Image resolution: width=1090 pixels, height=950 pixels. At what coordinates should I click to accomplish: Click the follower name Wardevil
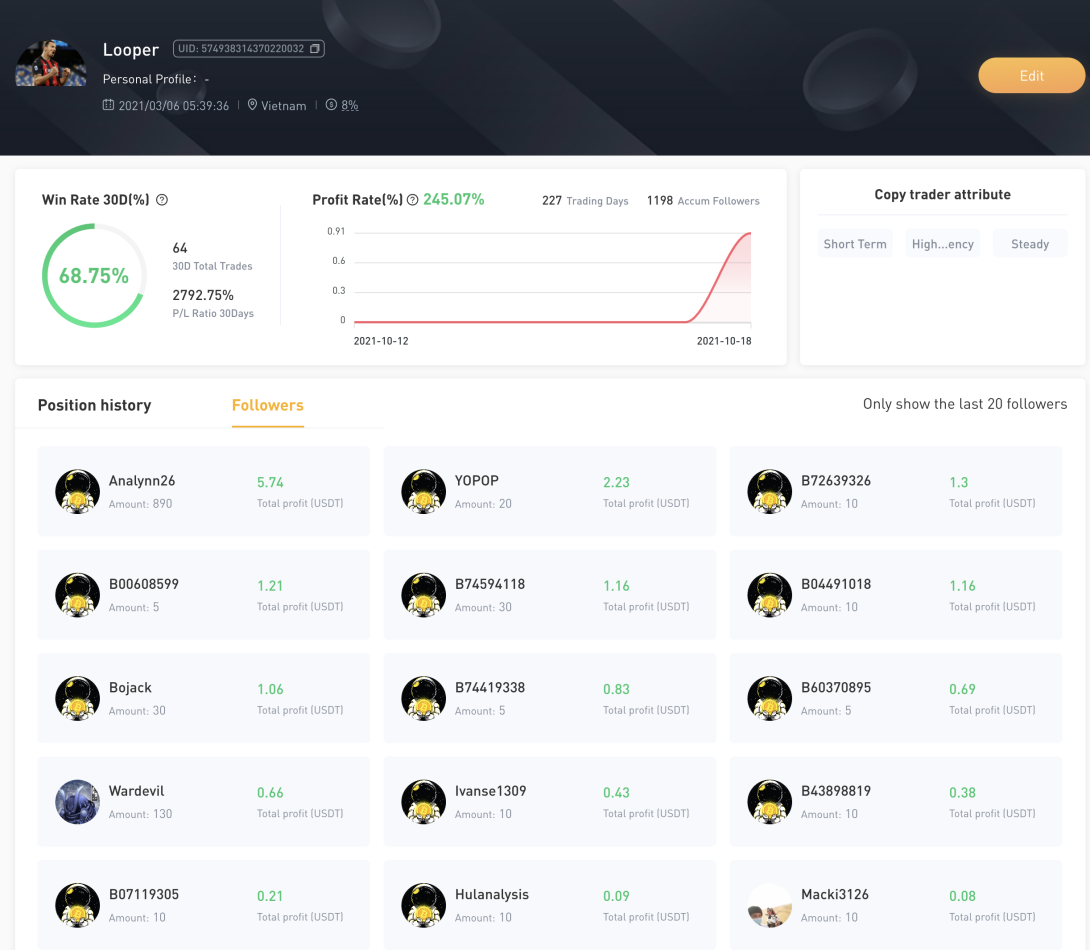tap(136, 791)
